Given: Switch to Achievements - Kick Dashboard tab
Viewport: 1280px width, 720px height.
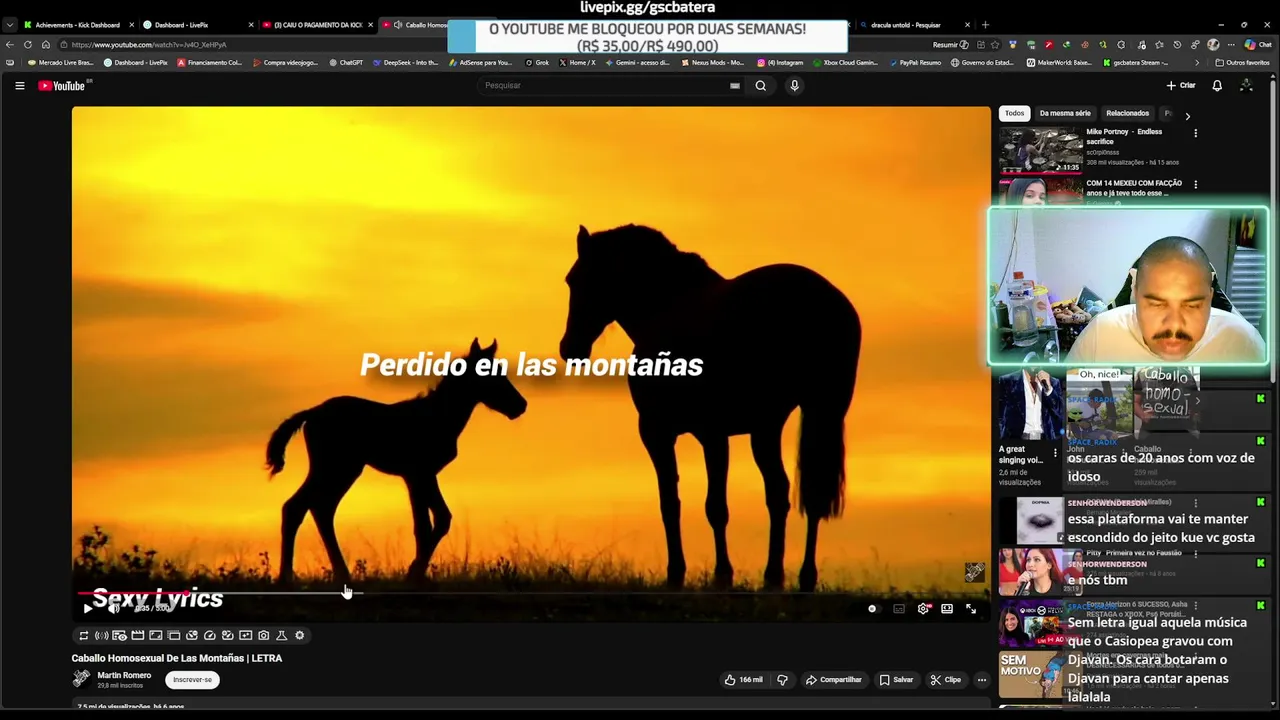Looking at the screenshot, I should [77, 25].
